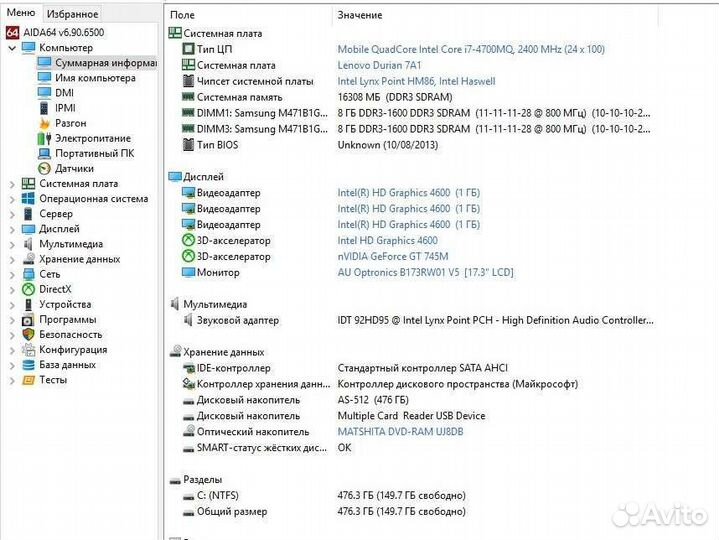Select the DMI tree icon
Viewport: 719px width, 540px height.
click(x=44, y=93)
